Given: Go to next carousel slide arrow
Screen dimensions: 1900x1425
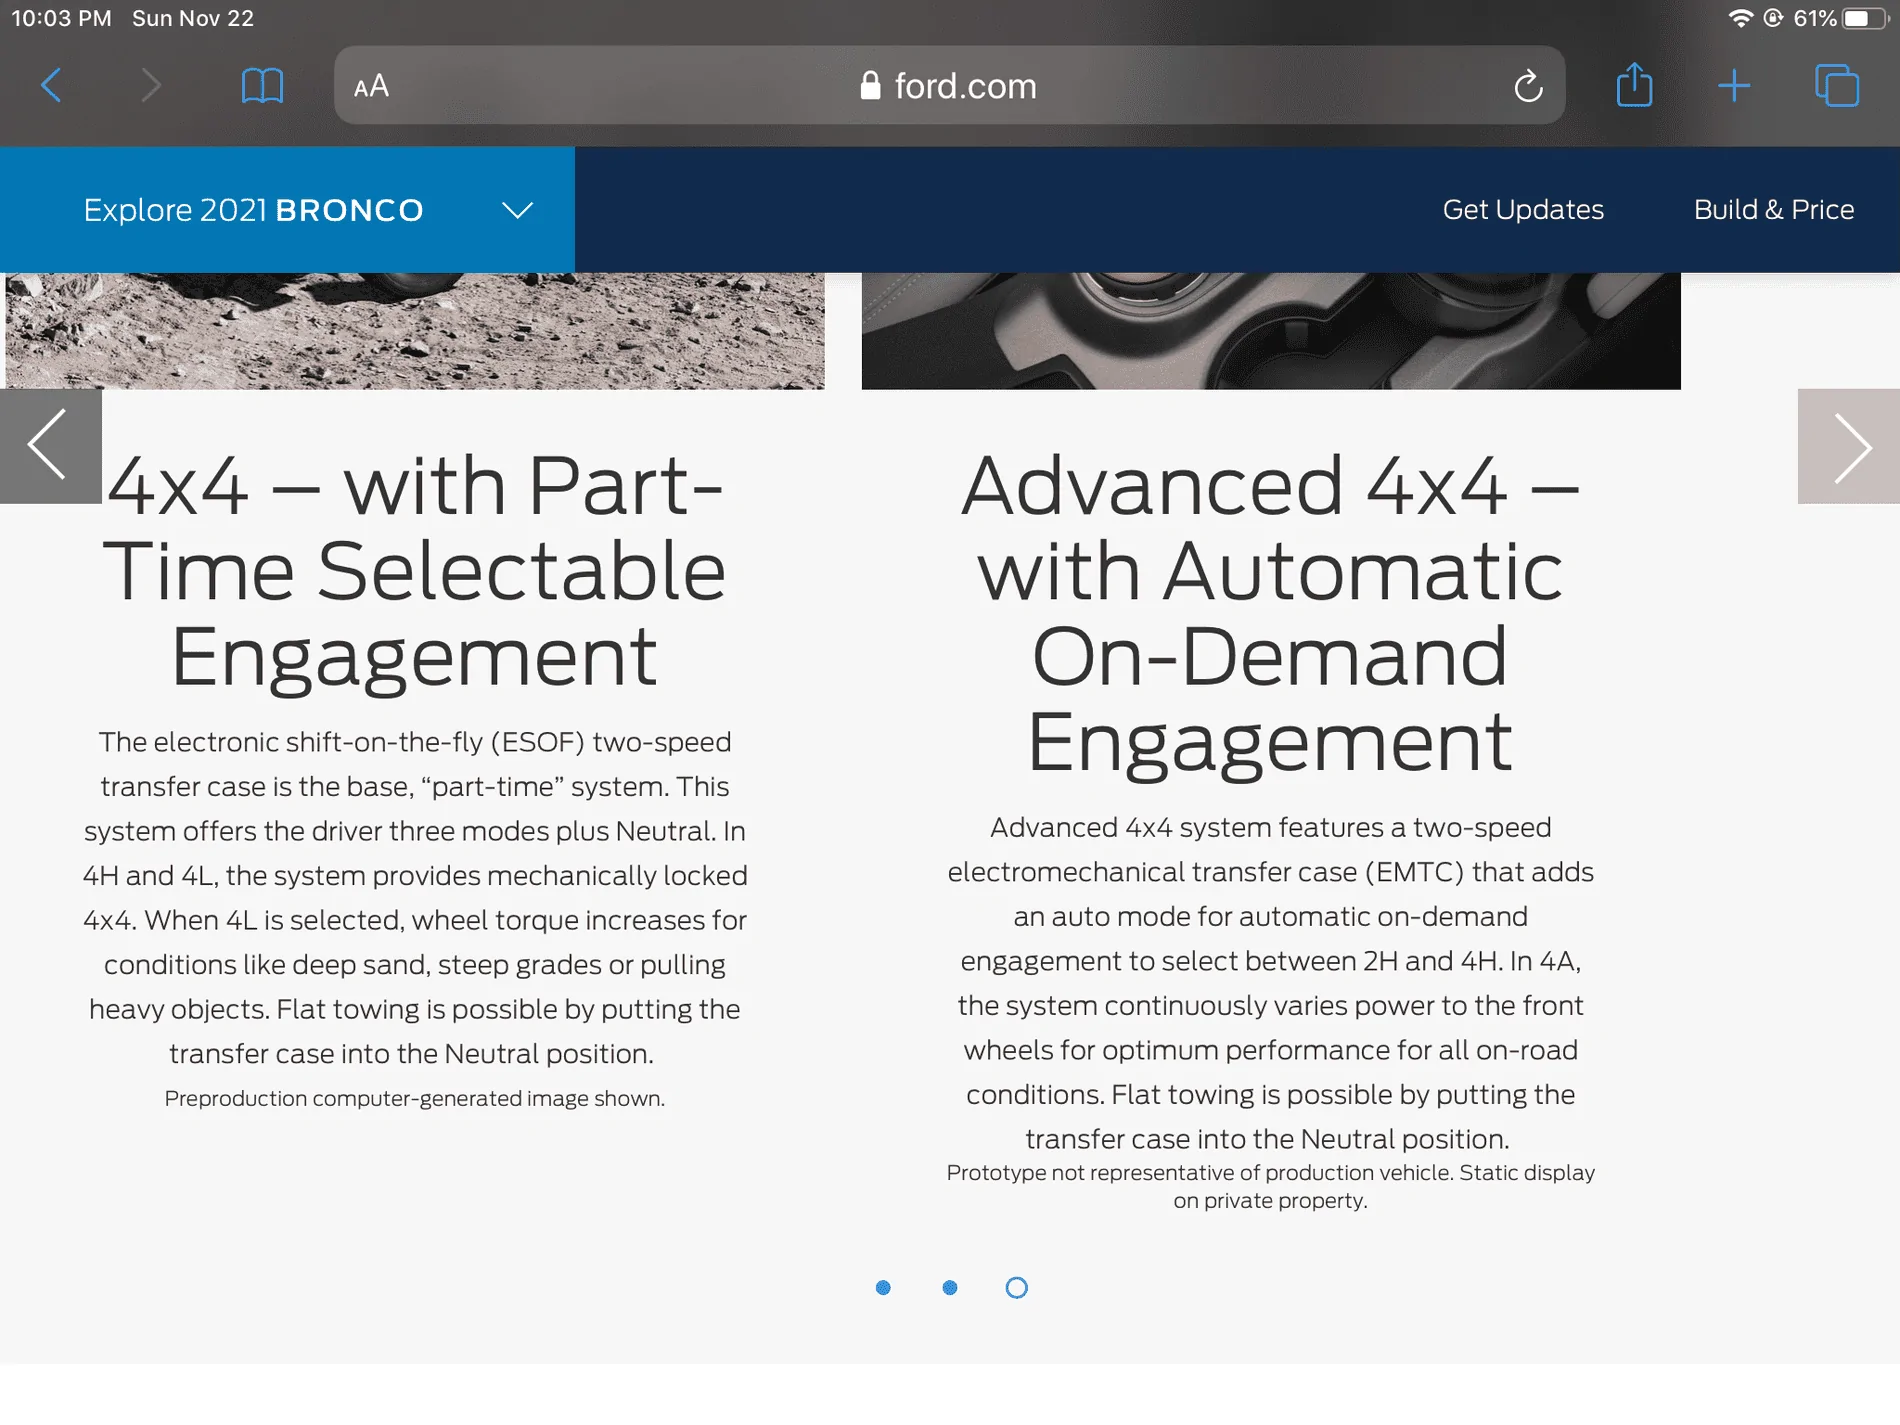Looking at the screenshot, I should point(1849,446).
